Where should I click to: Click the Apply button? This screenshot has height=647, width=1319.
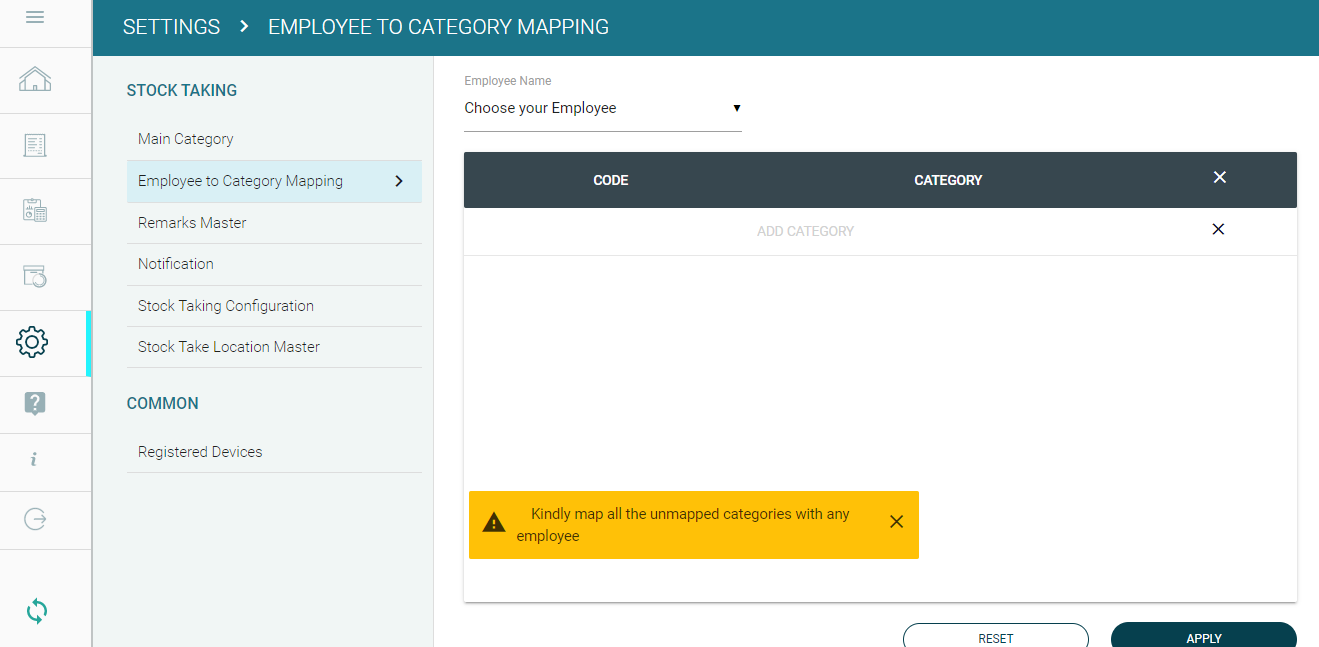(x=1203, y=637)
